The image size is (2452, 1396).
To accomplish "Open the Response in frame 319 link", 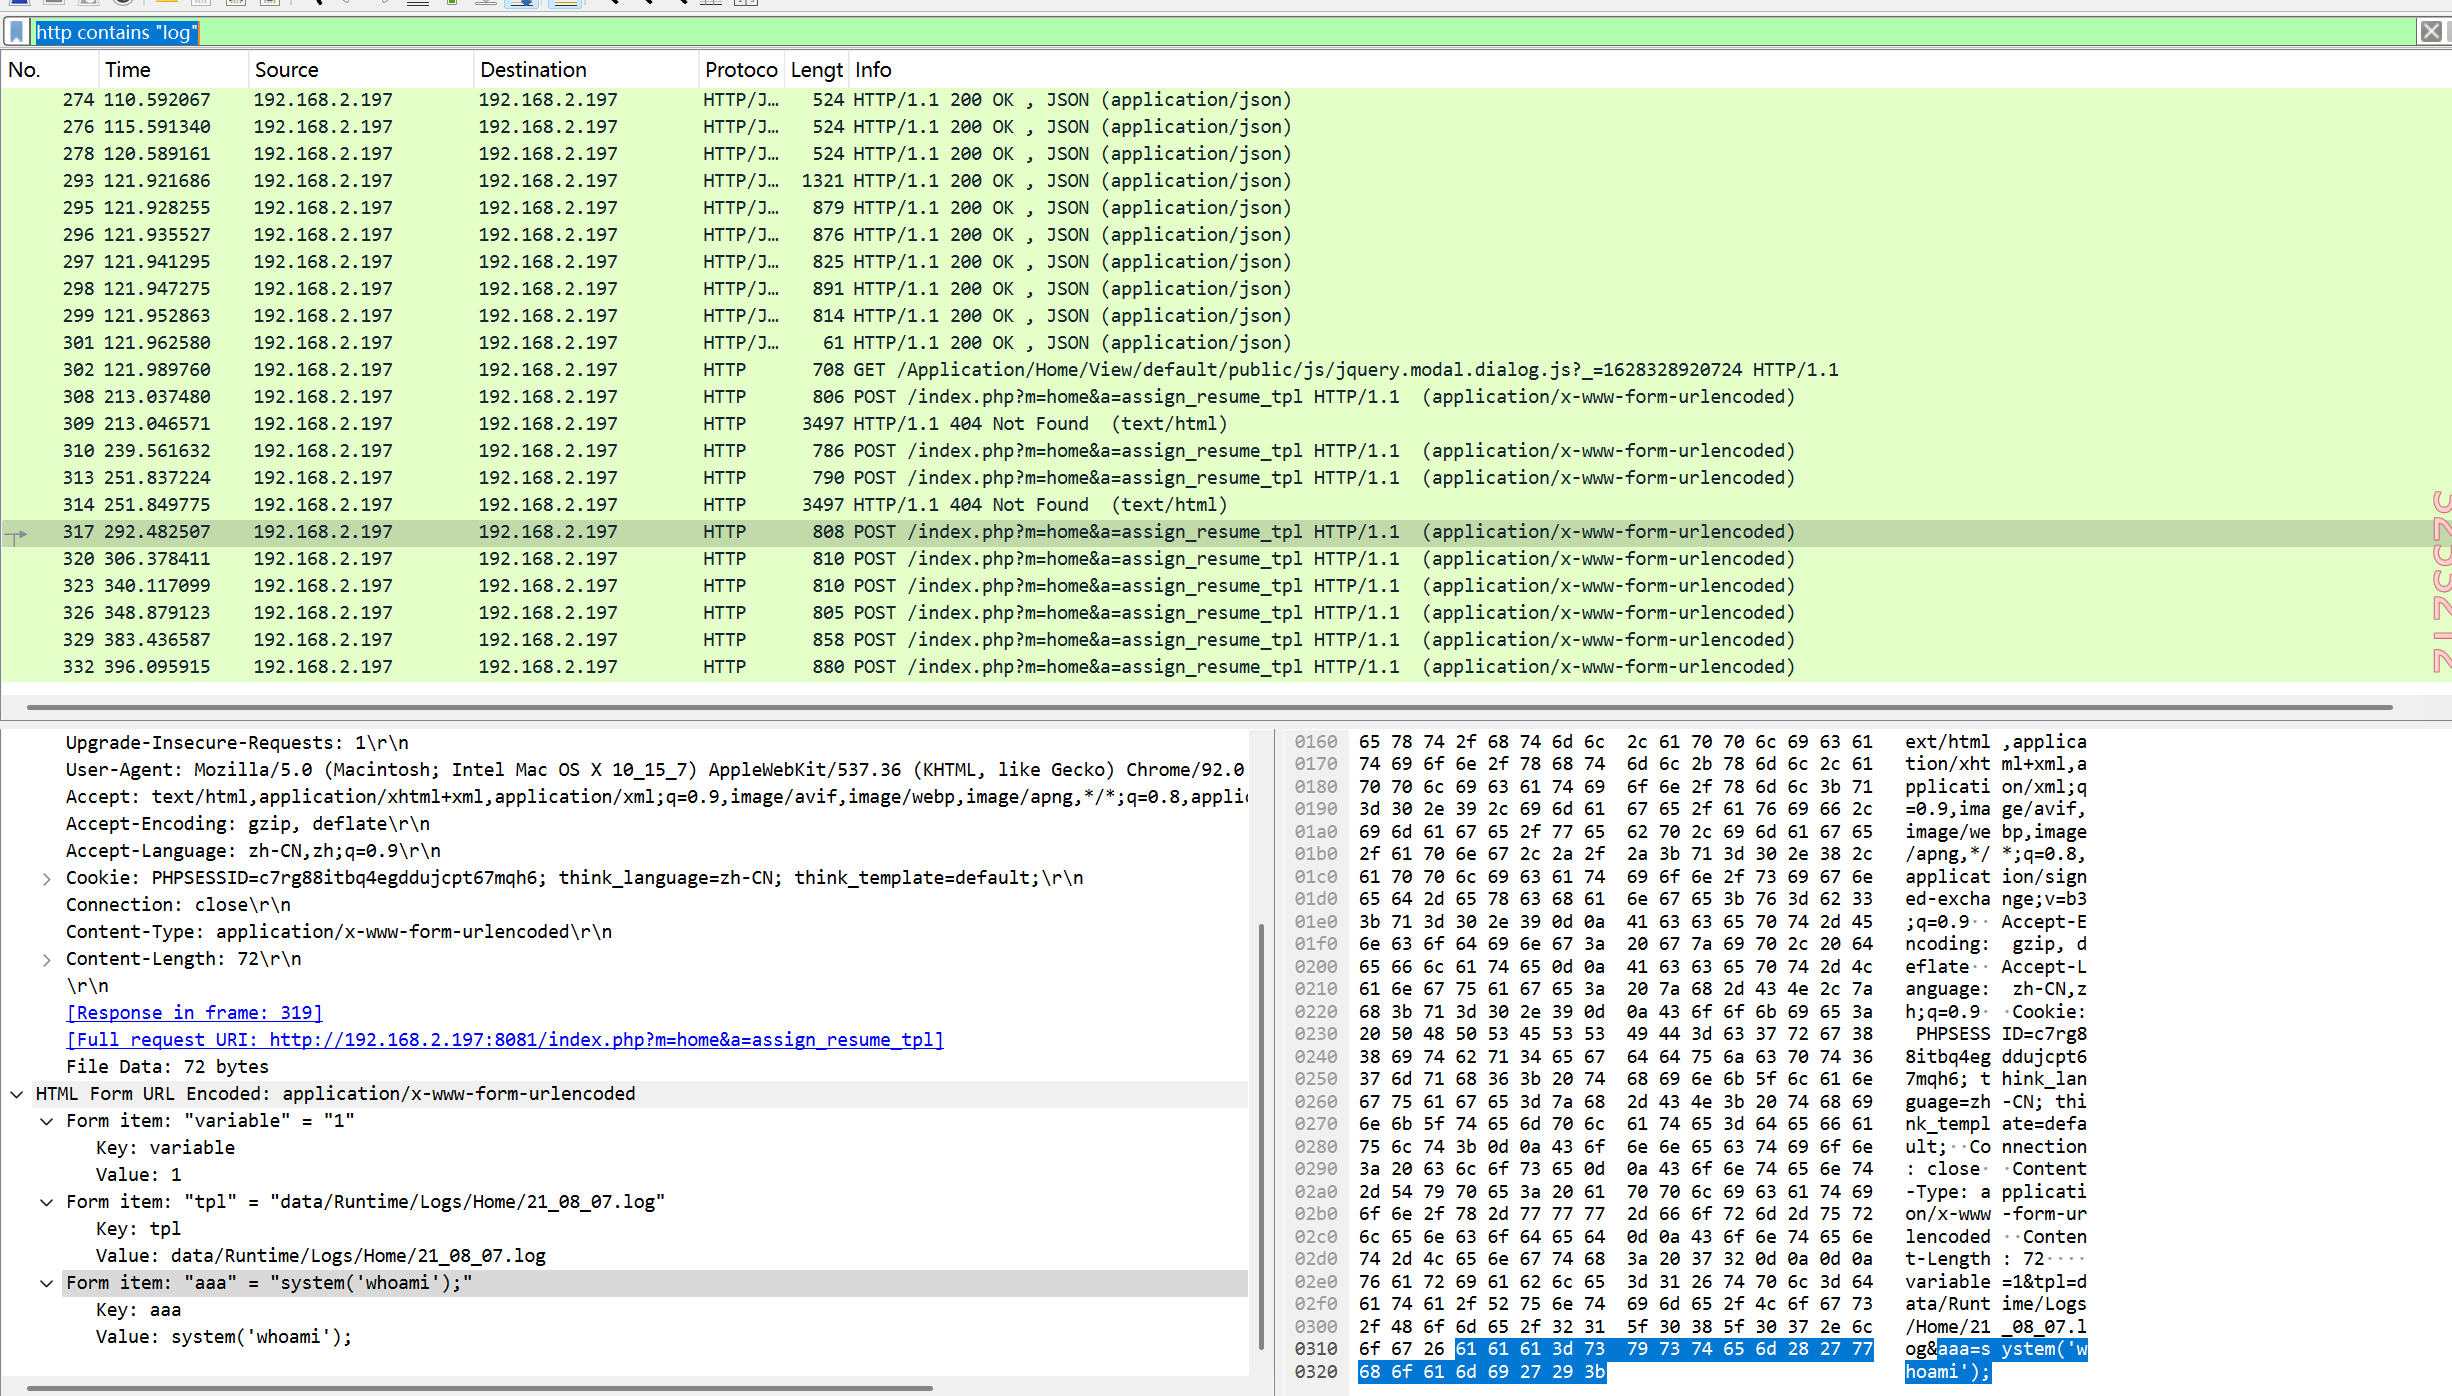I will 194,1013.
